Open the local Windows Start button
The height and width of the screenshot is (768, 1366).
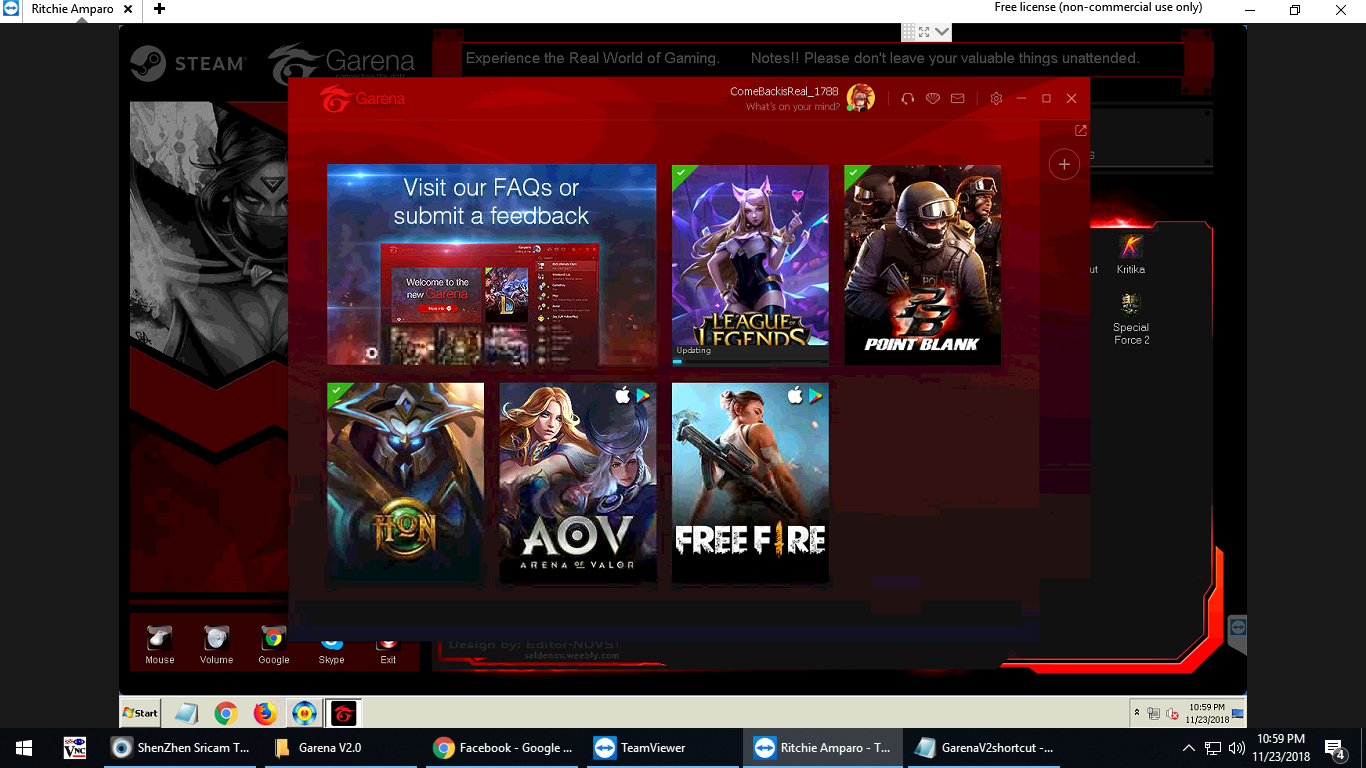pyautogui.click(x=23, y=748)
